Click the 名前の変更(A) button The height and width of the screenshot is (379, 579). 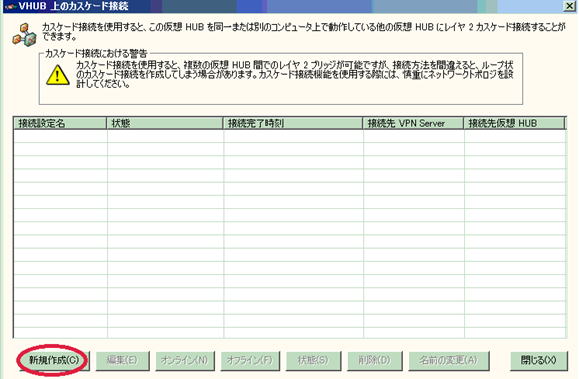(x=449, y=361)
